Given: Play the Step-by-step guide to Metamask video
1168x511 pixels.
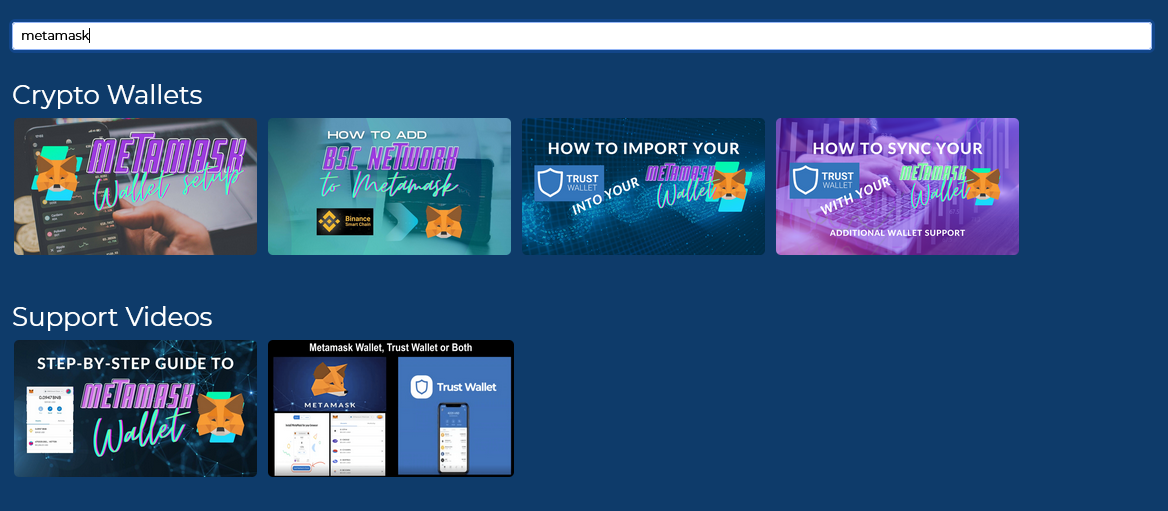Looking at the screenshot, I should 135,409.
